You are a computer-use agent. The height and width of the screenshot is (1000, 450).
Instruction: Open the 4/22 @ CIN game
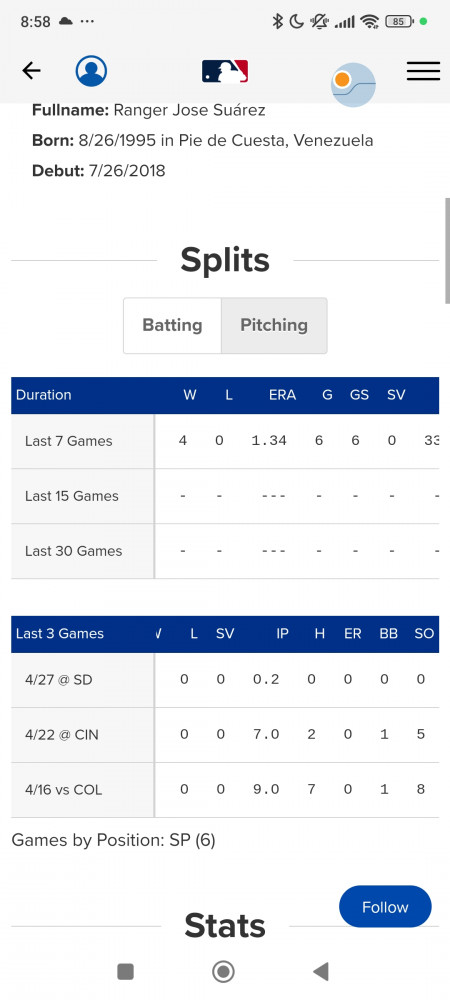coord(225,735)
